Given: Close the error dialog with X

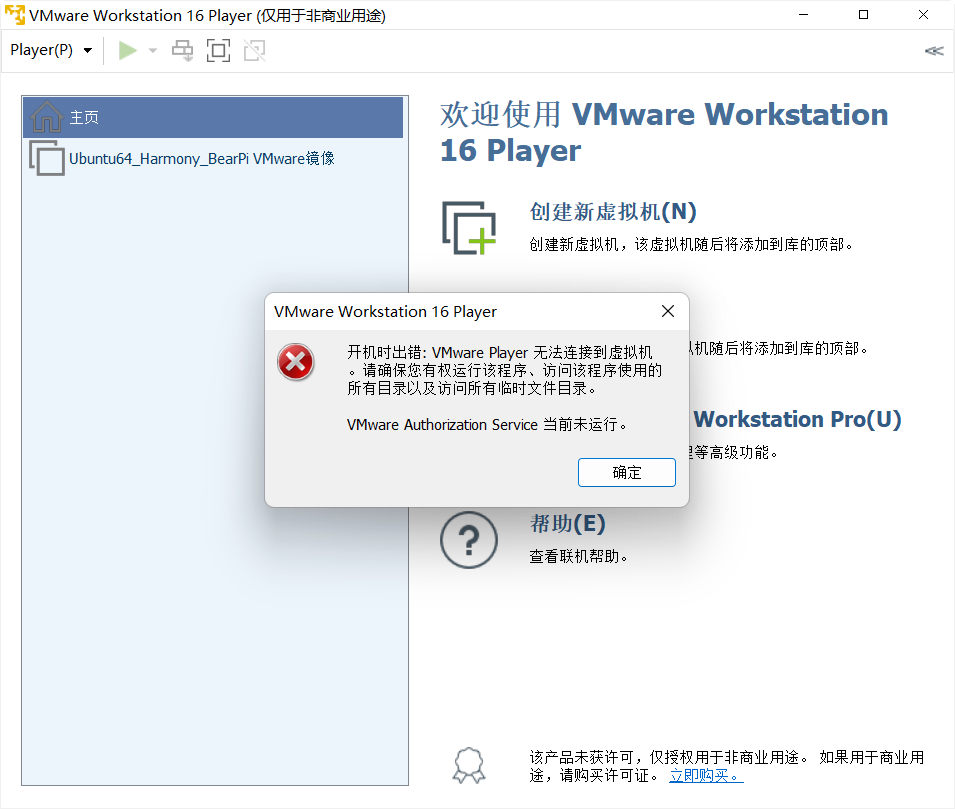Looking at the screenshot, I should 668,311.
